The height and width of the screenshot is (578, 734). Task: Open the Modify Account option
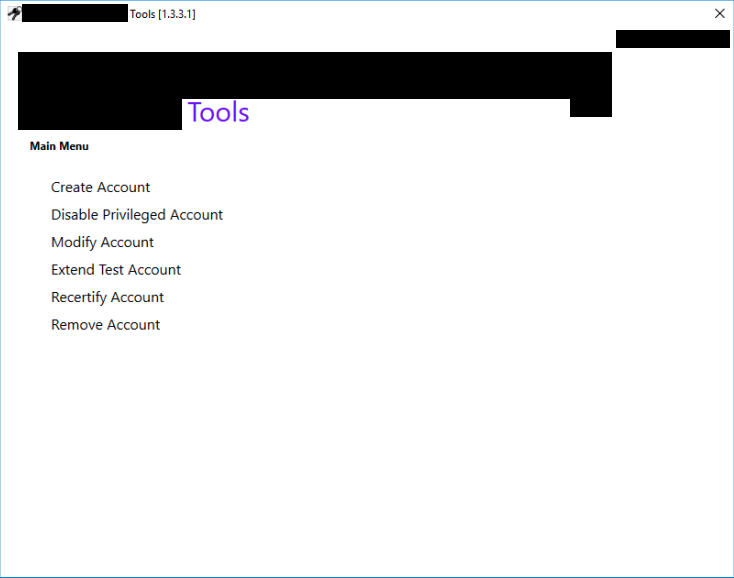102,242
